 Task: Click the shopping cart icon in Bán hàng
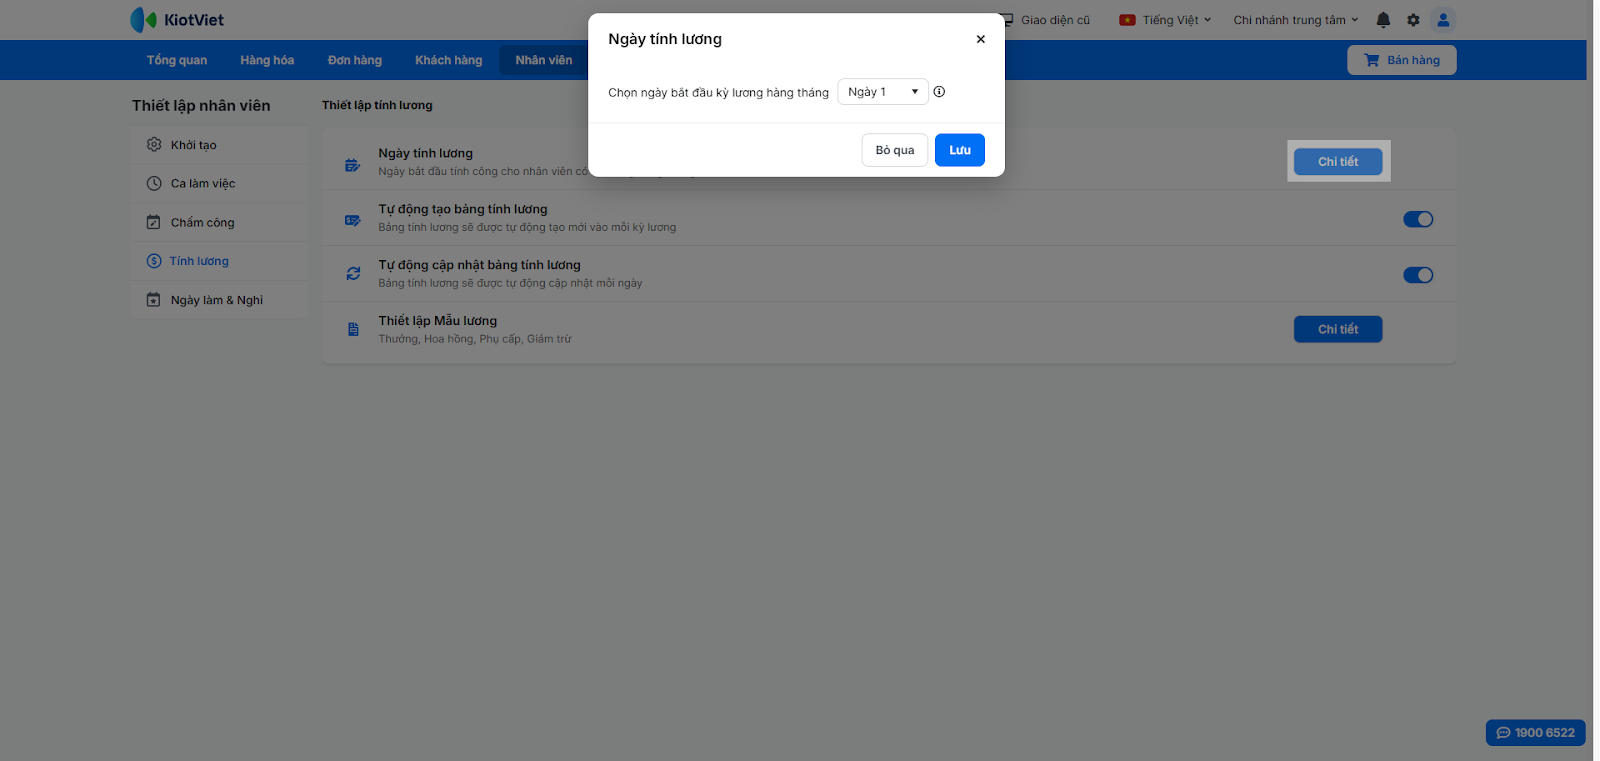point(1372,60)
